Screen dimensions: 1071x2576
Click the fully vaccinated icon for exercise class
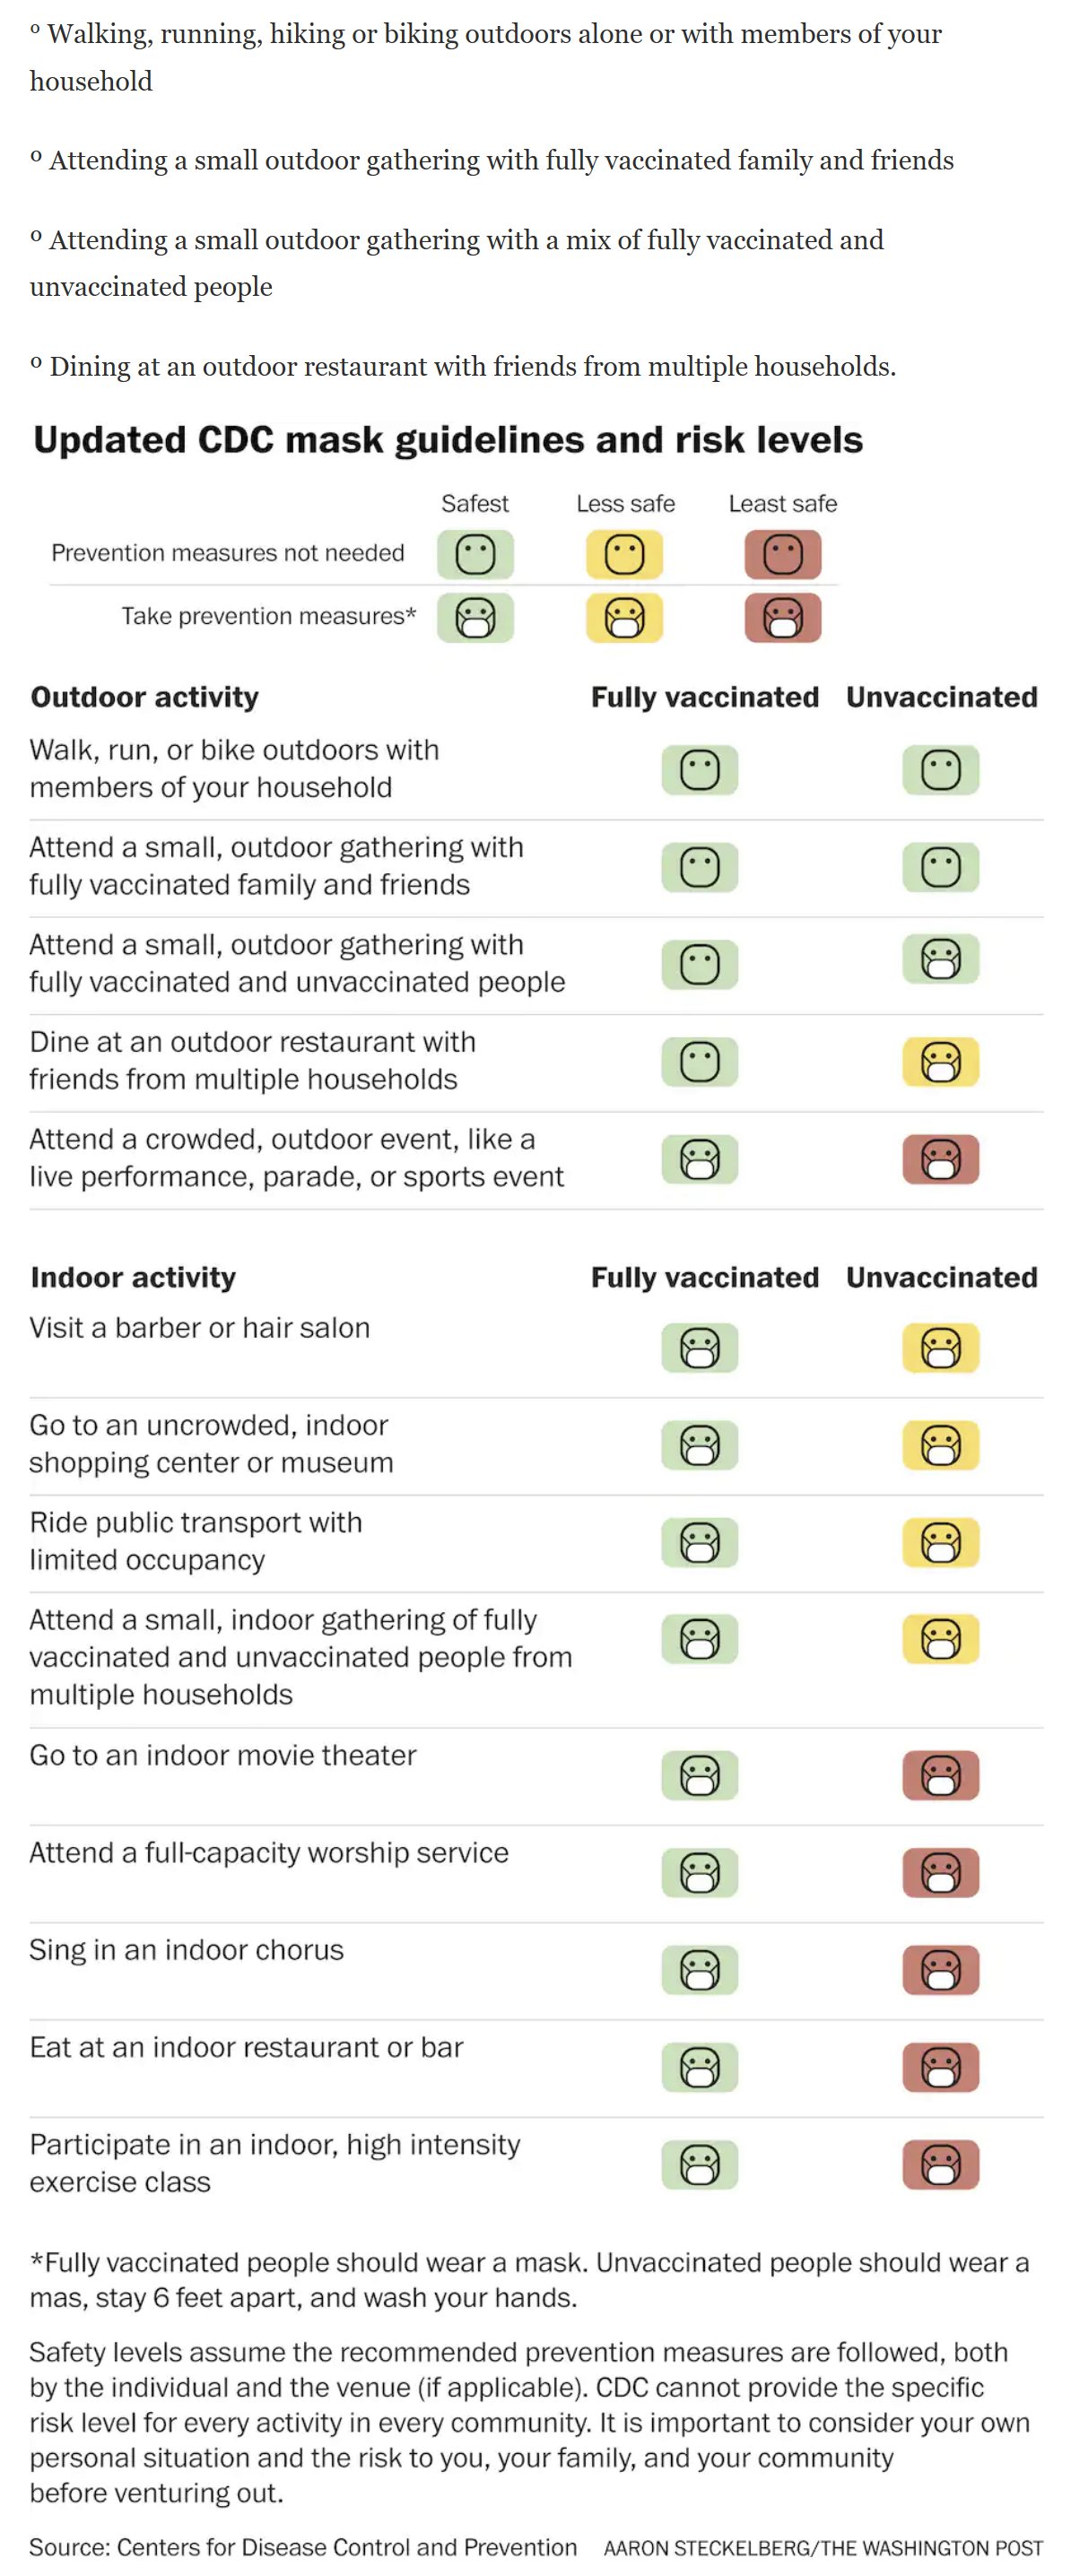tap(699, 2164)
